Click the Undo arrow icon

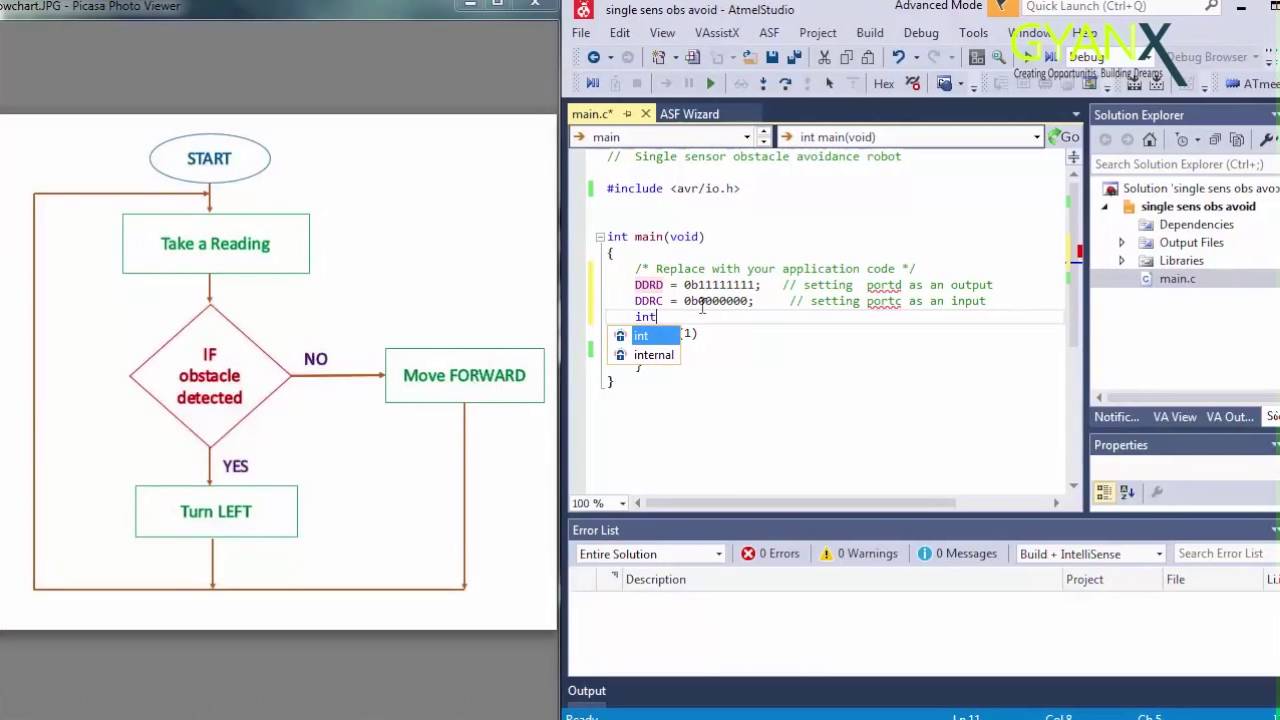(898, 58)
